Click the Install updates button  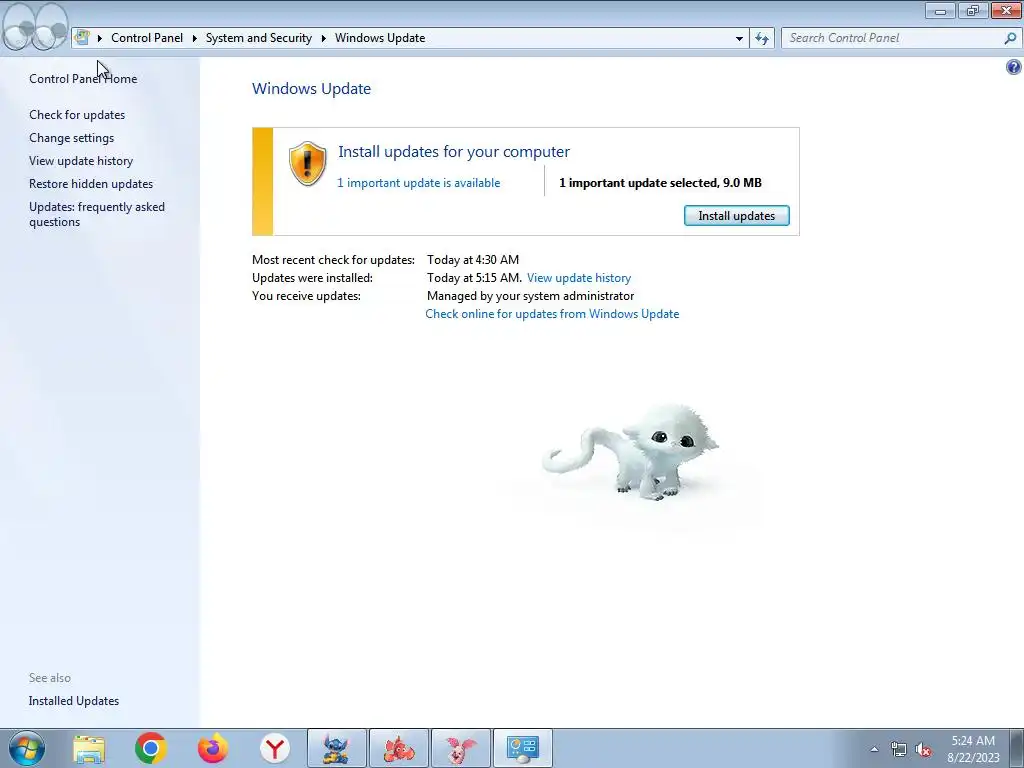point(737,216)
